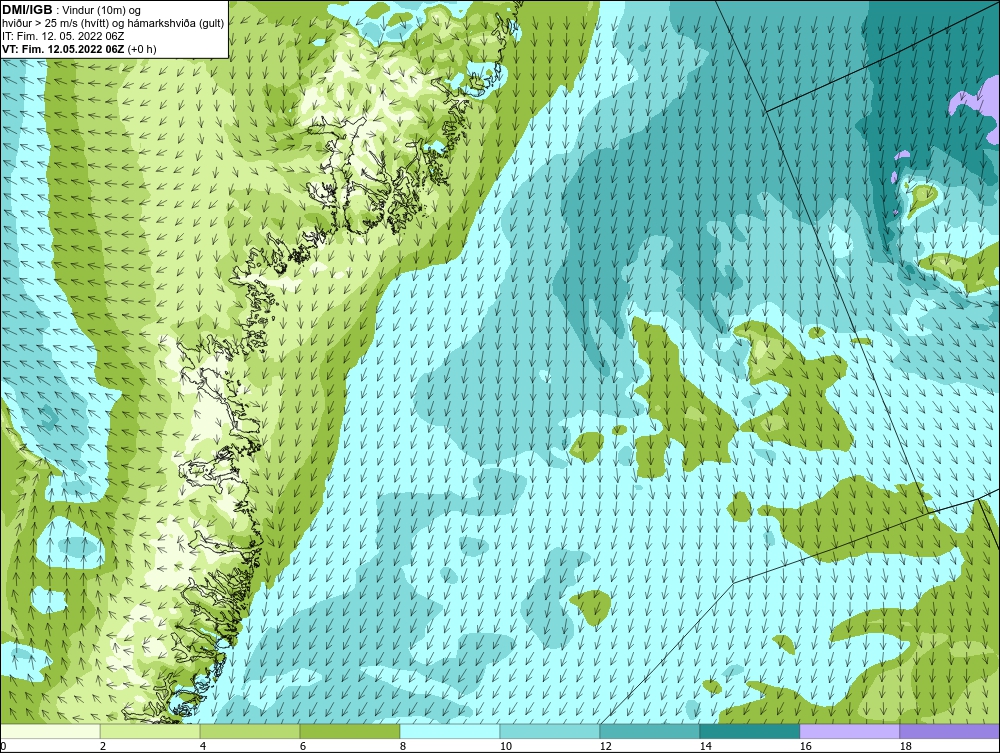Click the 4–6 m/s green legend swatch
This screenshot has height=753, width=1000.
(250, 731)
